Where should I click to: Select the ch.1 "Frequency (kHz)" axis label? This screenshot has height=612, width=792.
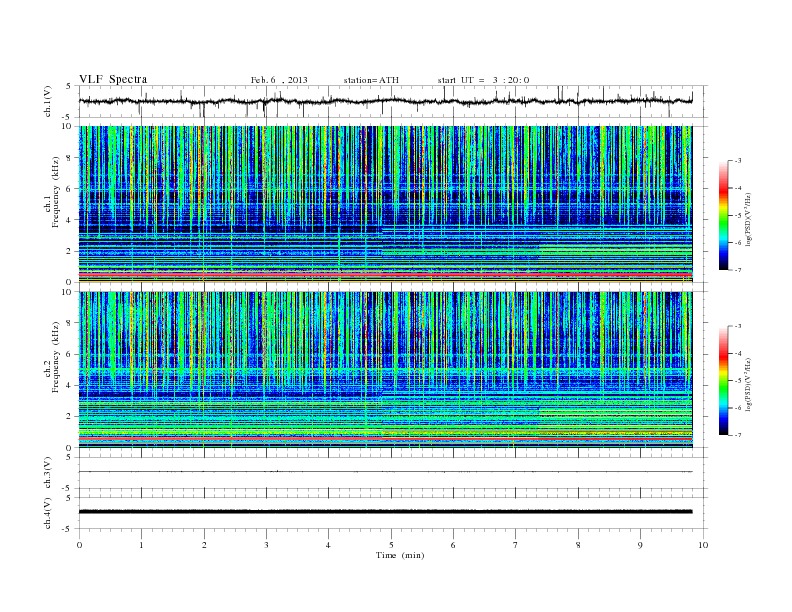tap(55, 192)
